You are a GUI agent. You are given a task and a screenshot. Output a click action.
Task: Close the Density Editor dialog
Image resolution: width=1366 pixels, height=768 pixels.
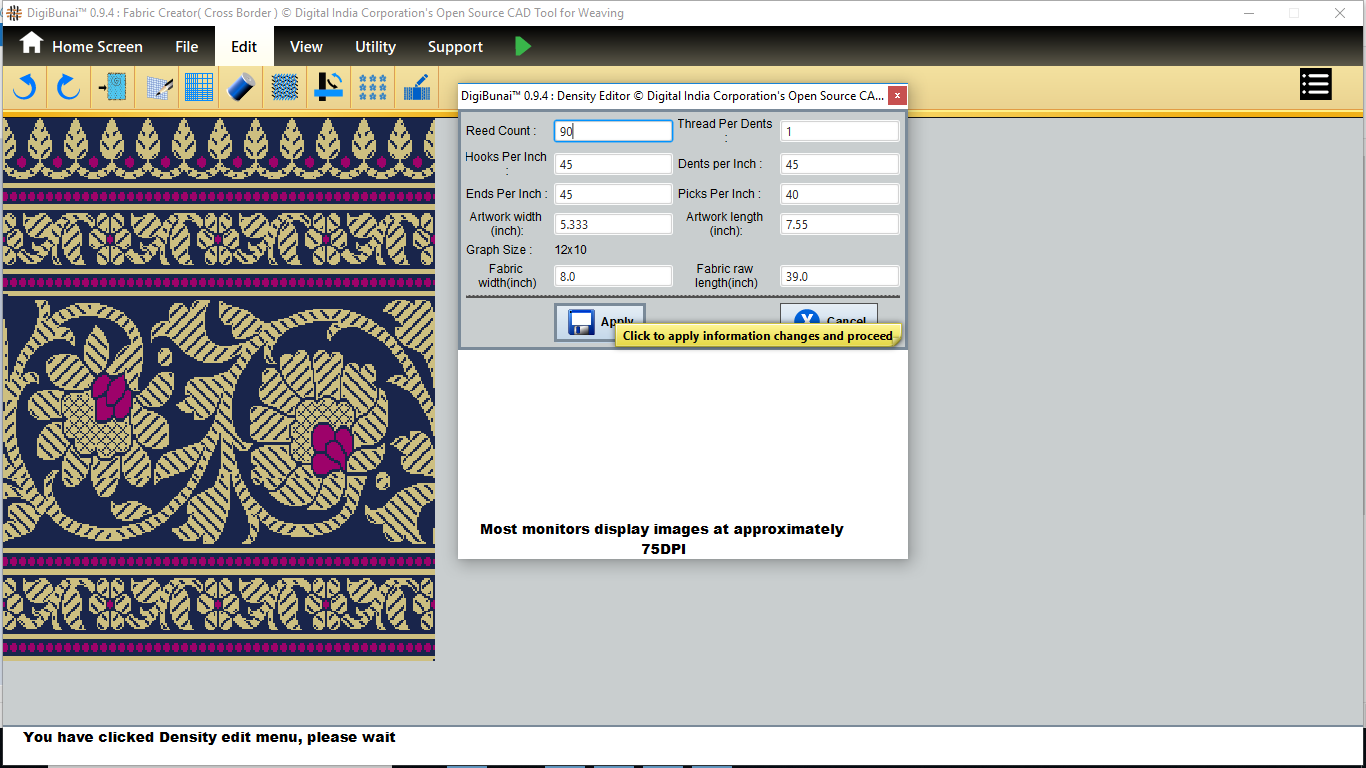click(897, 96)
